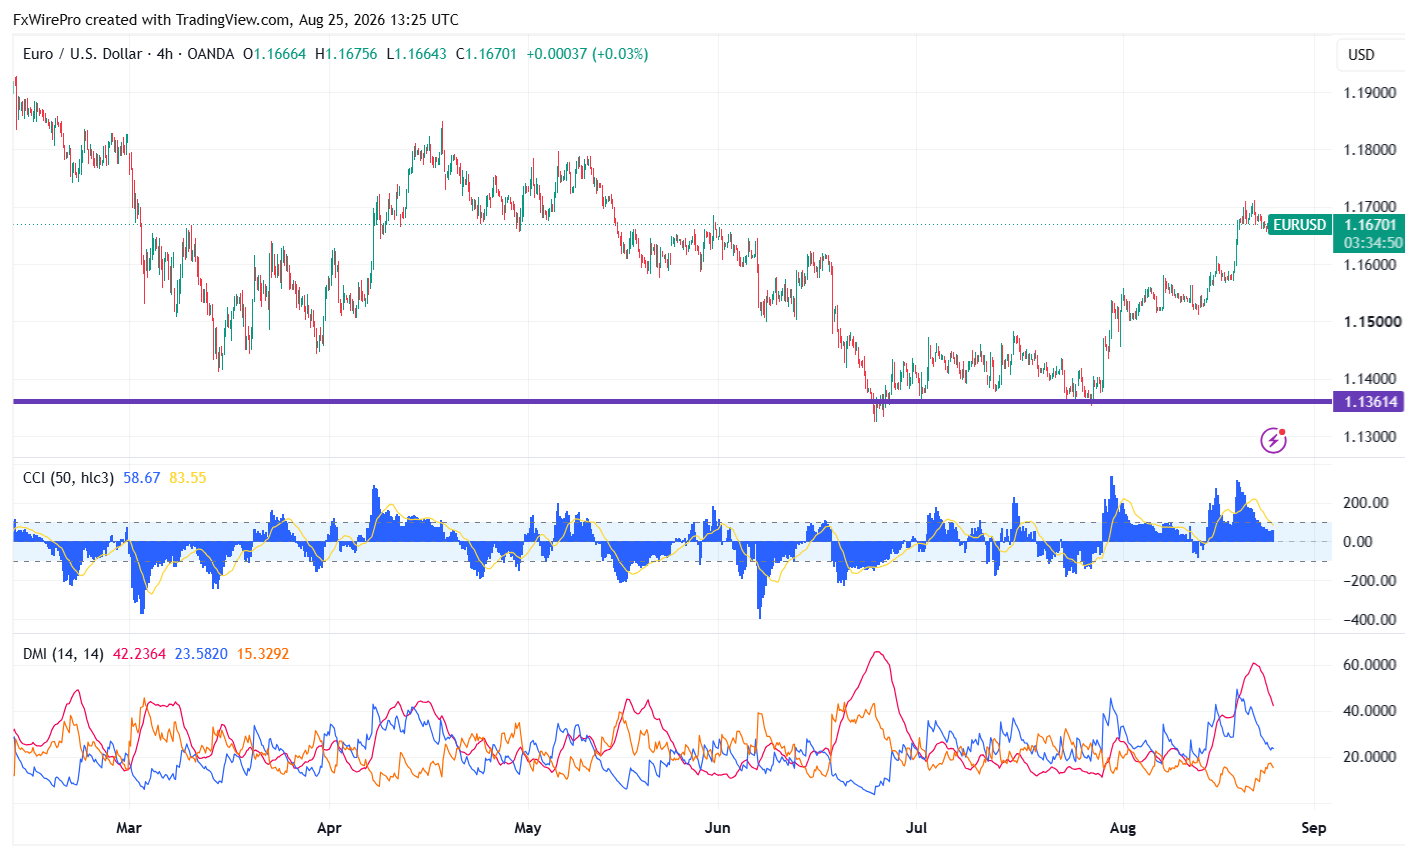Click the CCI value 58.67
The image size is (1405, 847).
pyautogui.click(x=142, y=478)
